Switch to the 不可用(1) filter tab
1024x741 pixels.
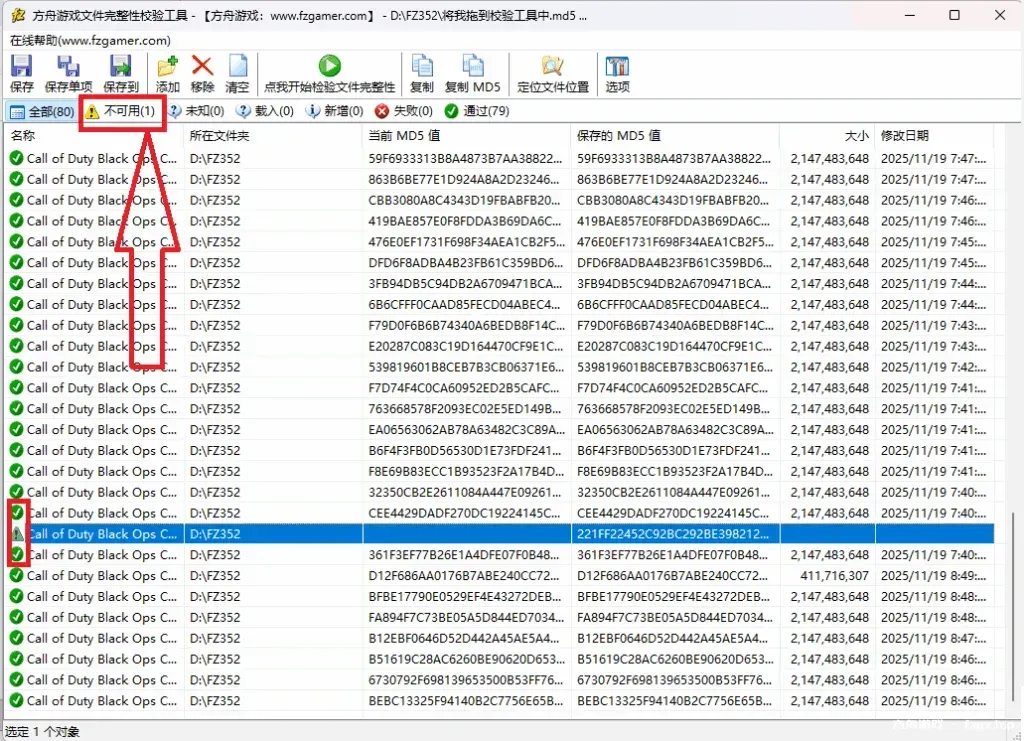tap(121, 111)
